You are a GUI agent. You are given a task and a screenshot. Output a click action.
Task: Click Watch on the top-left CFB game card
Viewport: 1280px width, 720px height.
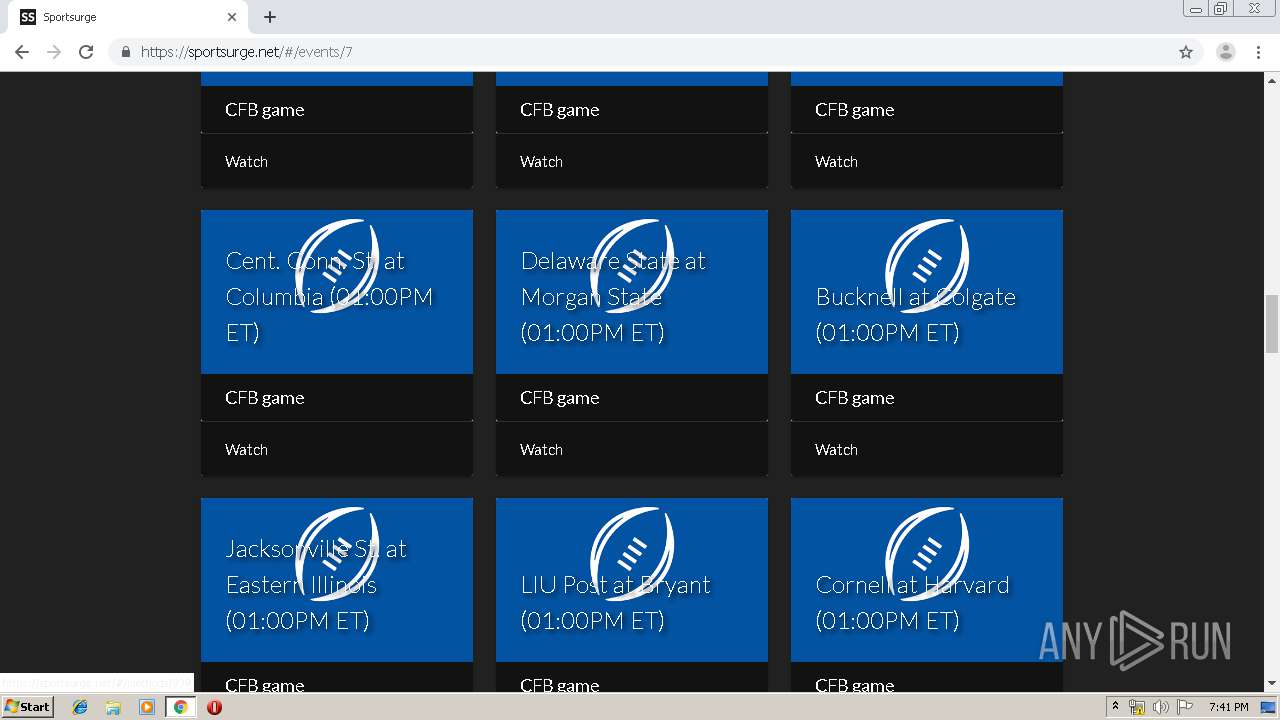(246, 162)
